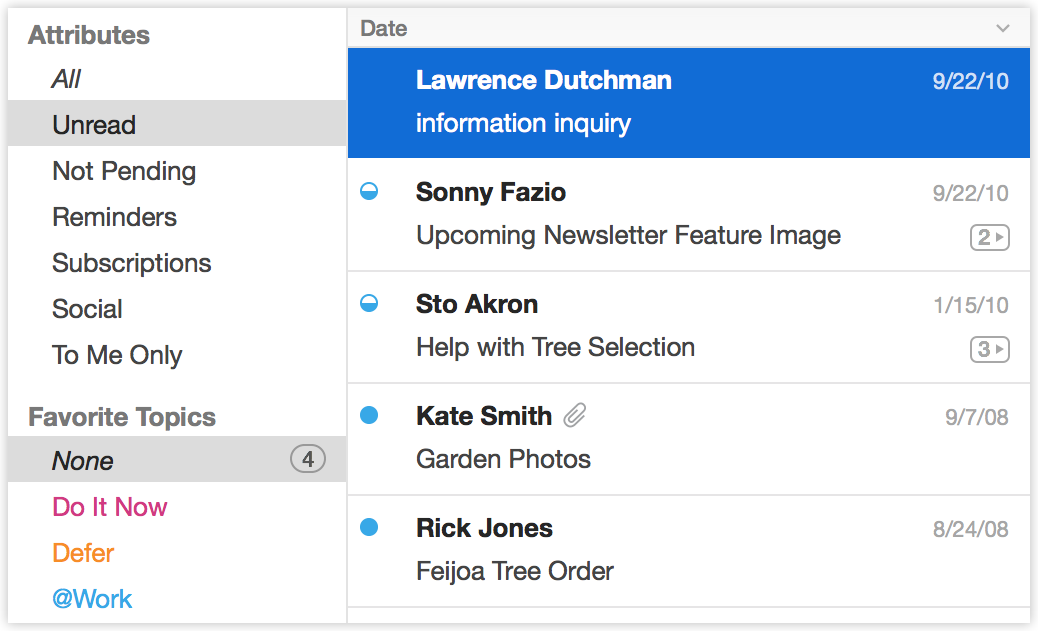Open the Subscriptions mailbox filter
The height and width of the screenshot is (631, 1038).
click(131, 263)
